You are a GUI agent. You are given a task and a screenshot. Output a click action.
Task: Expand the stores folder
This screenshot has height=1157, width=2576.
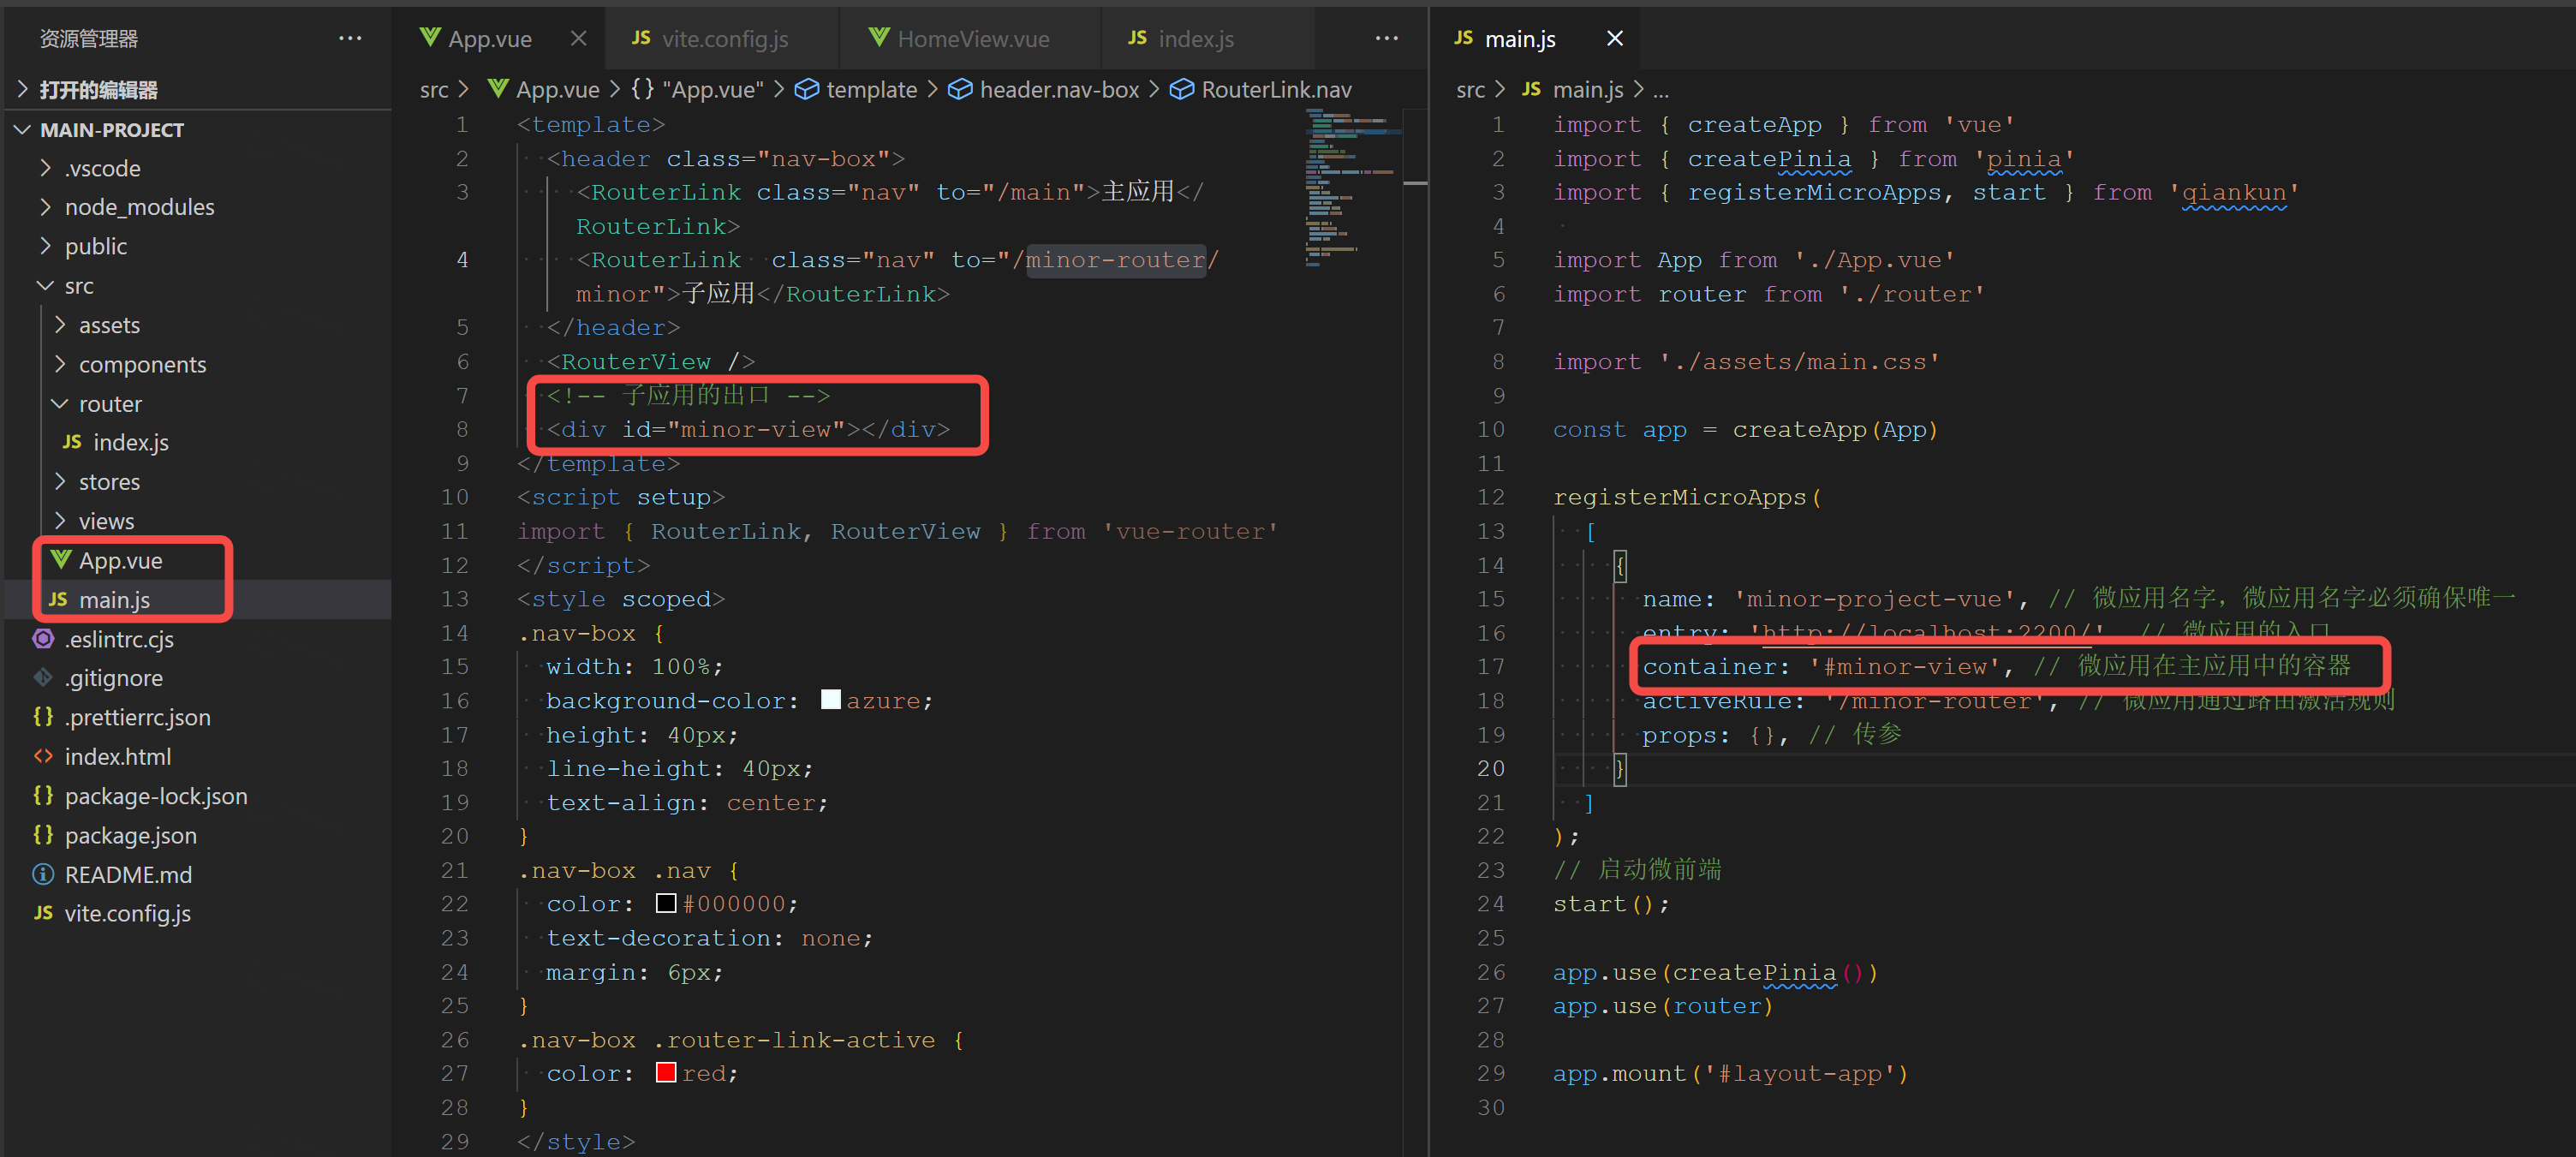pyautogui.click(x=198, y=482)
